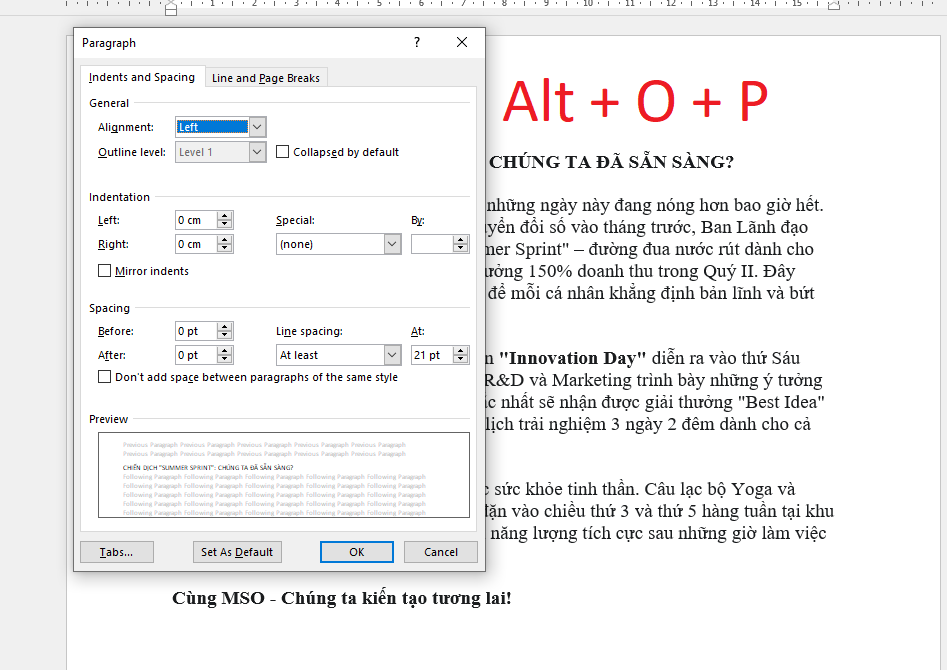
Task: Close the Paragraph dialog
Action: point(461,43)
